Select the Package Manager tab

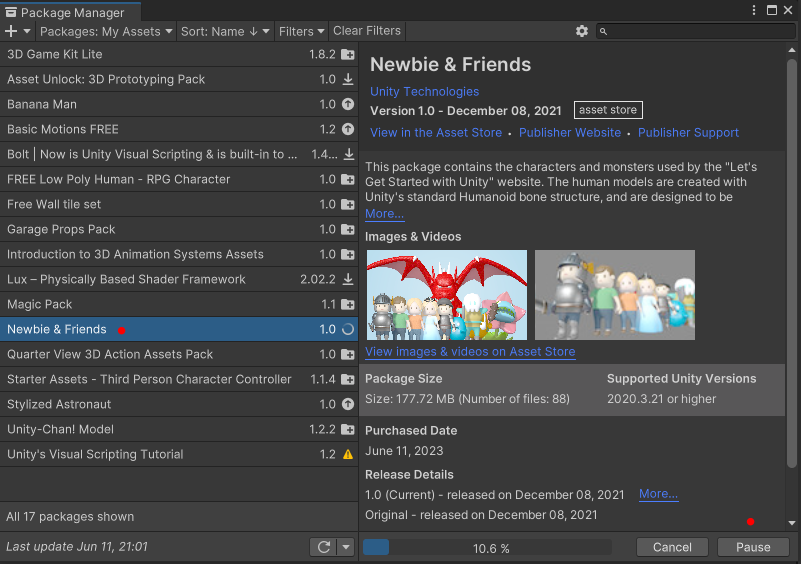coord(71,12)
